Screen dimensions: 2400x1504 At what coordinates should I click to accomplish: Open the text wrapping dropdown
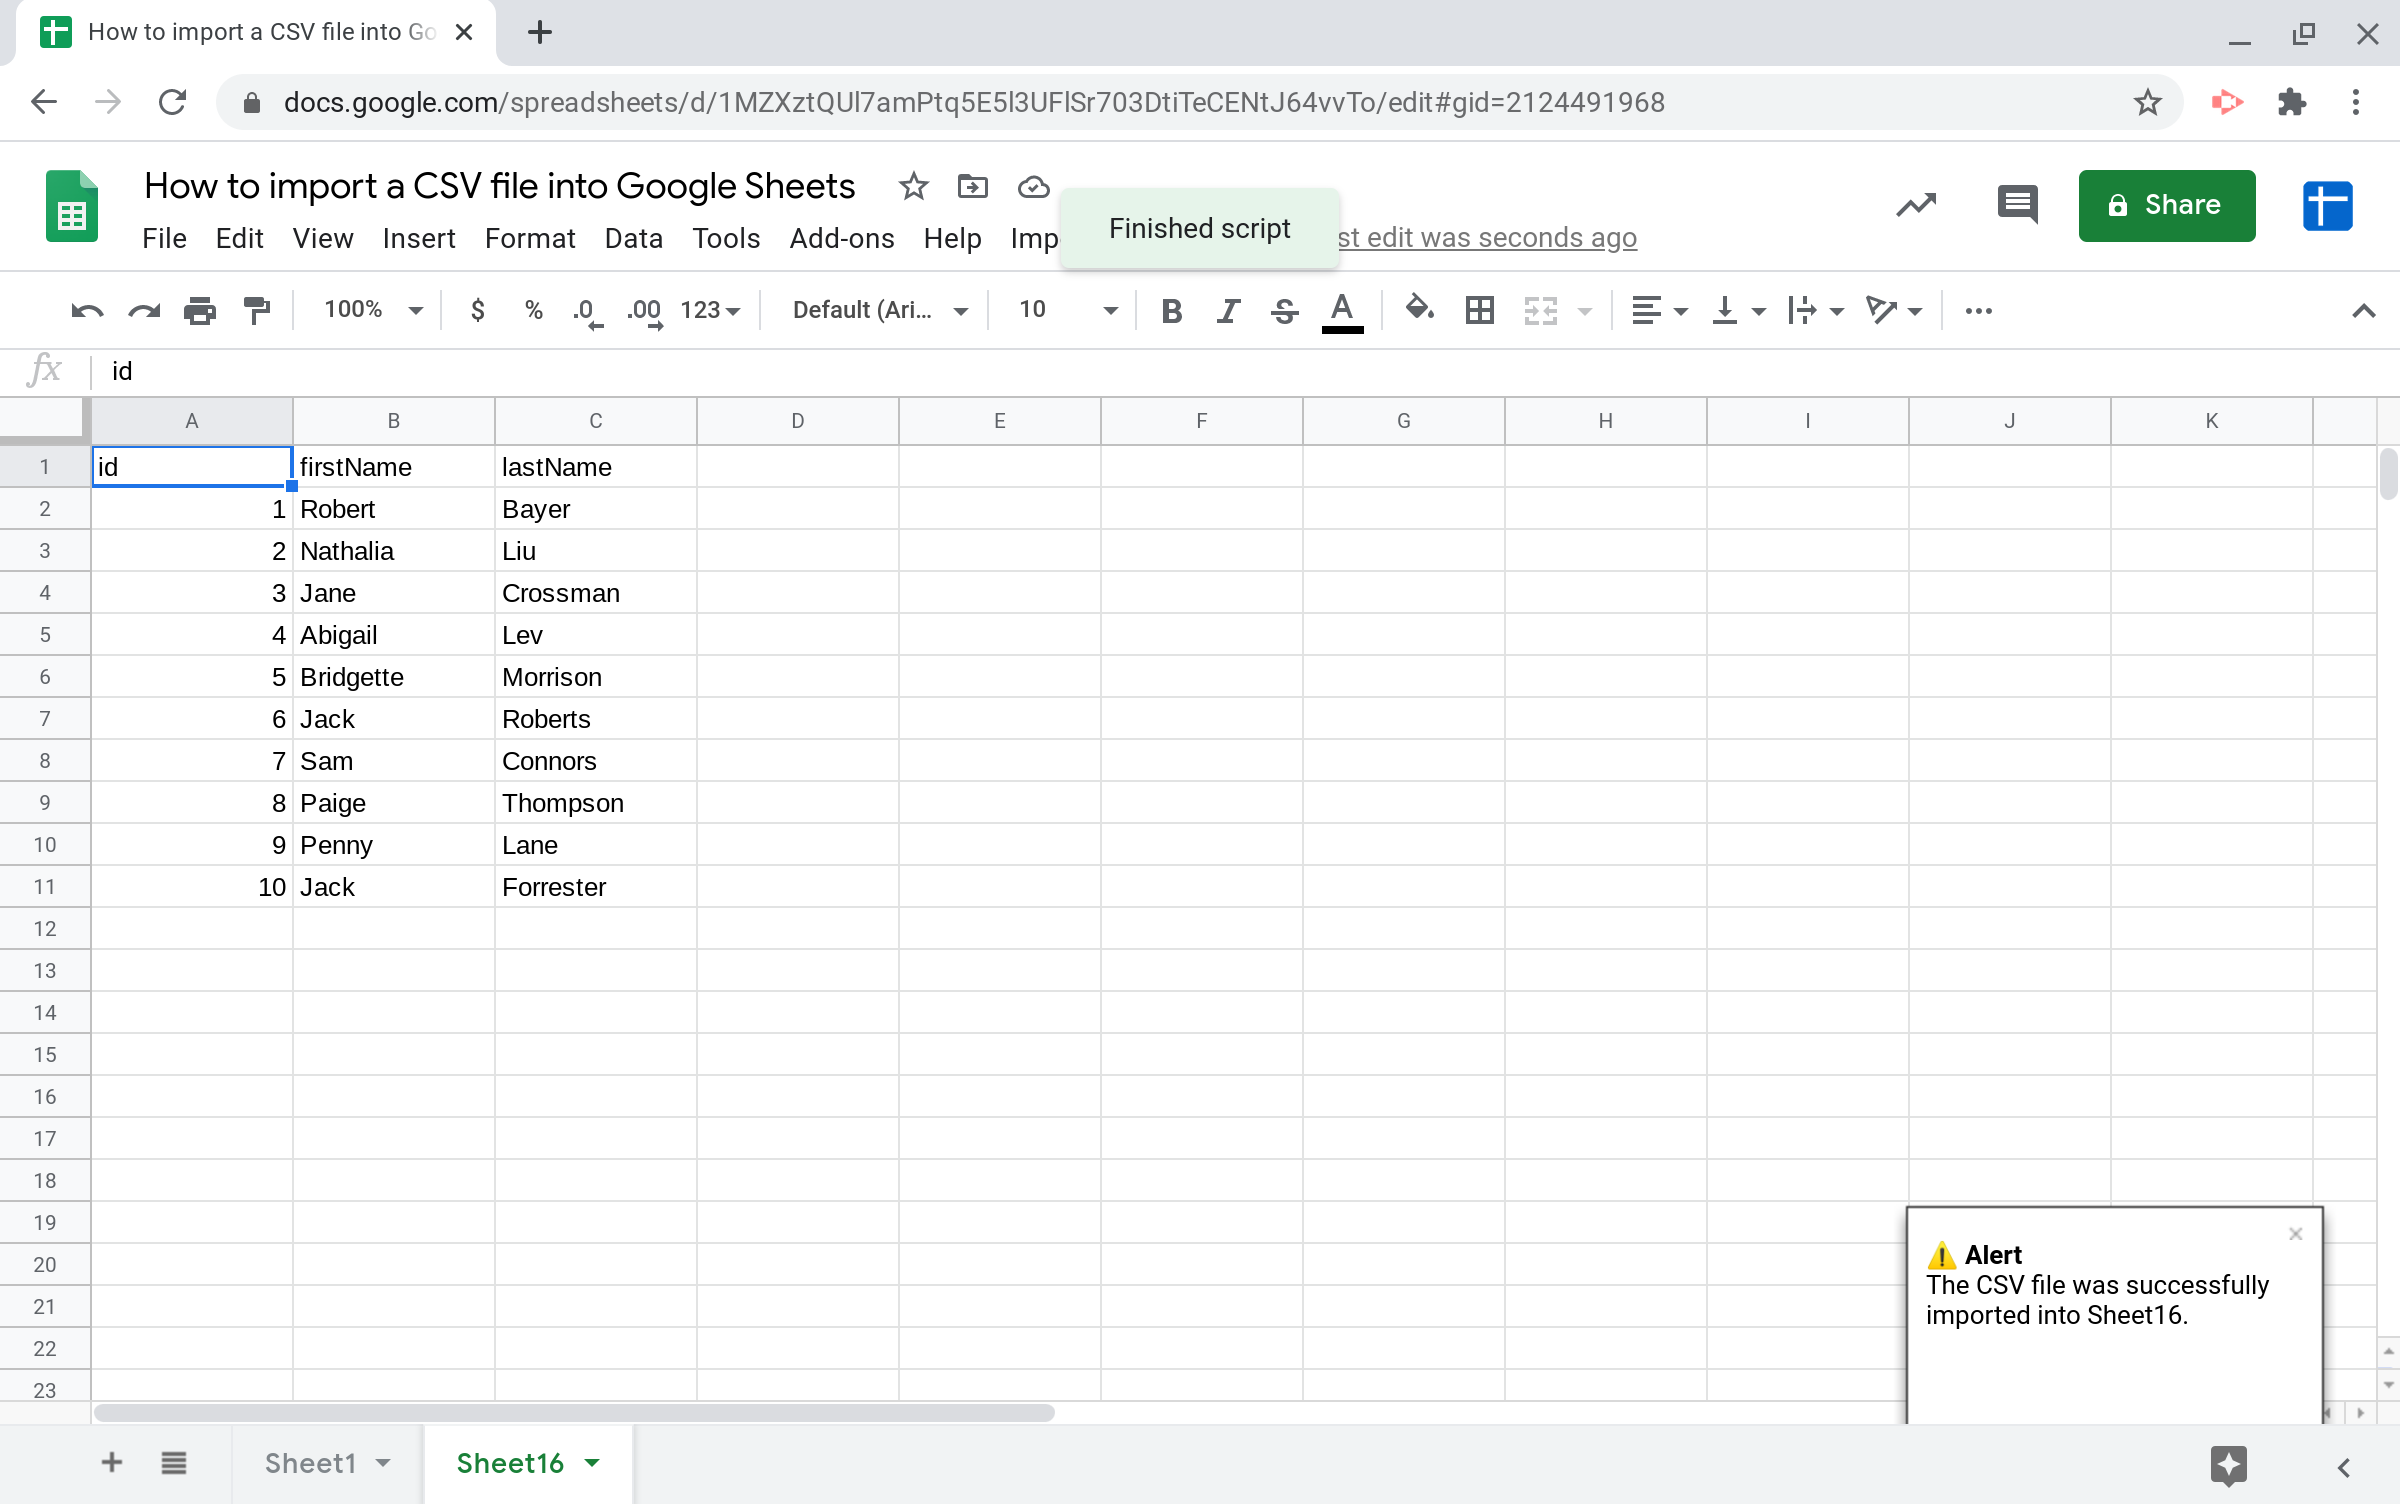coord(1816,311)
